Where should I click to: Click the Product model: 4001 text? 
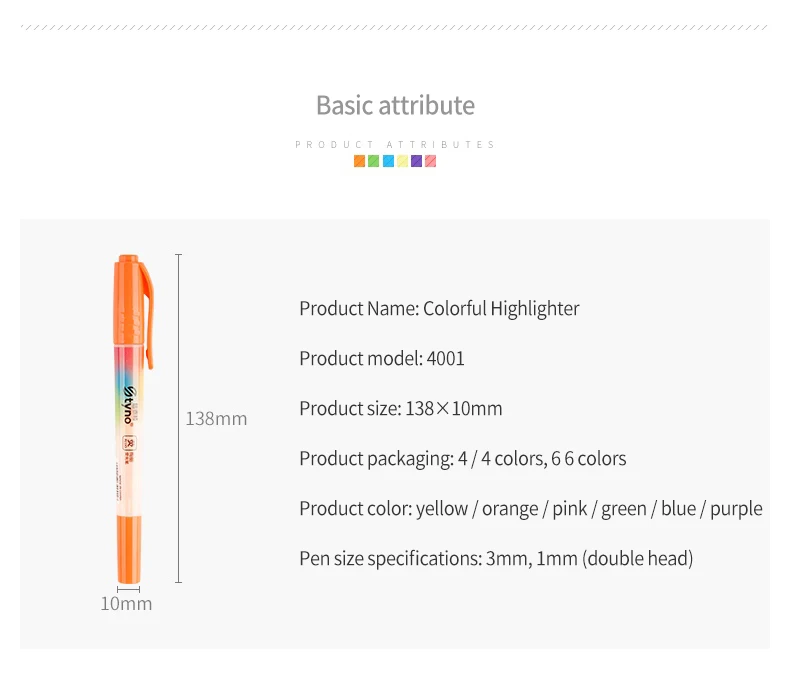382,359
